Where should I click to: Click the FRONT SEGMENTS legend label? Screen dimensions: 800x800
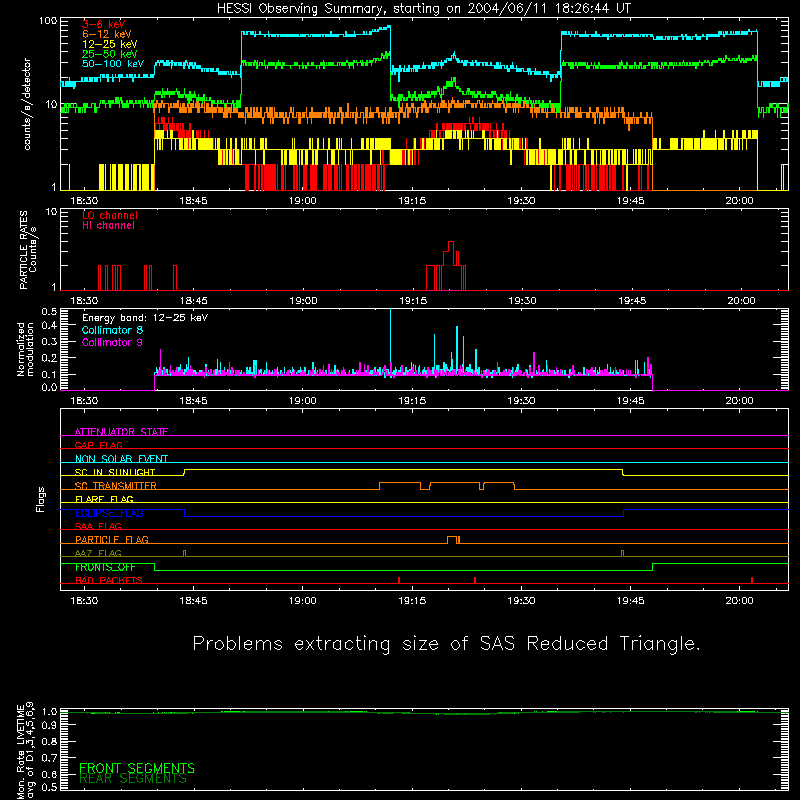[137, 768]
